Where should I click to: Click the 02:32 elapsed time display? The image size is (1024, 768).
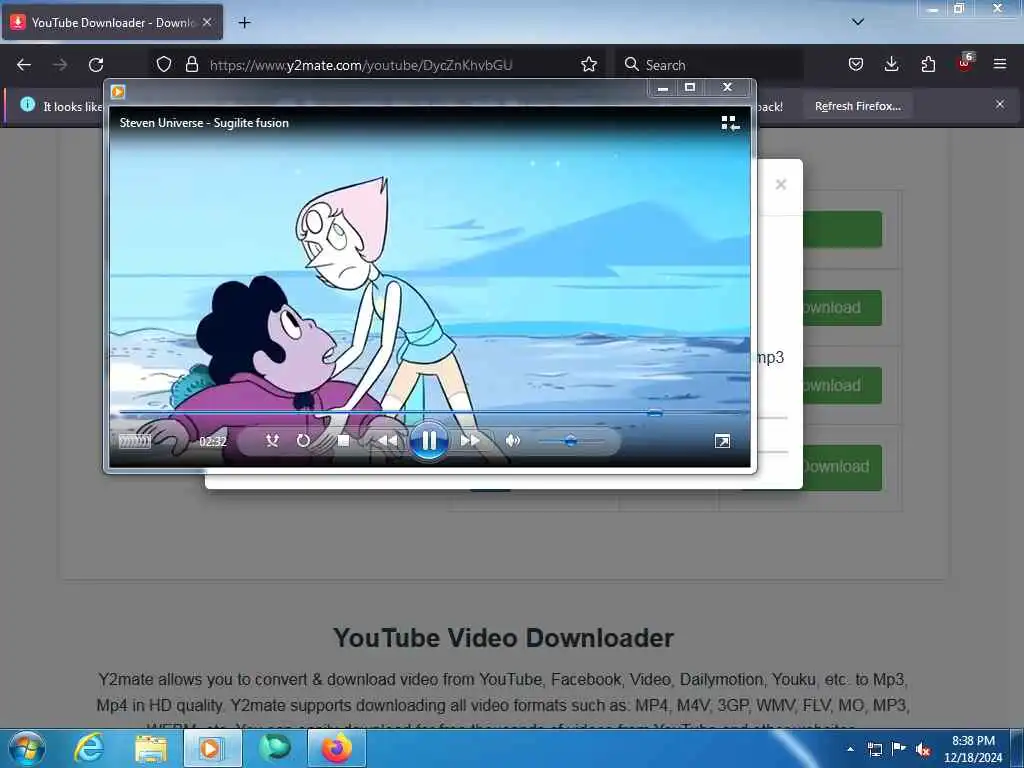point(213,441)
